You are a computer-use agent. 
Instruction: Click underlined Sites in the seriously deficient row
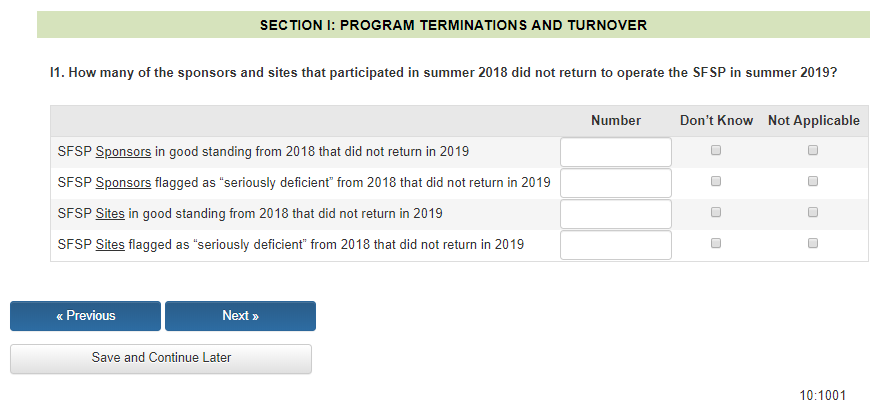110,244
